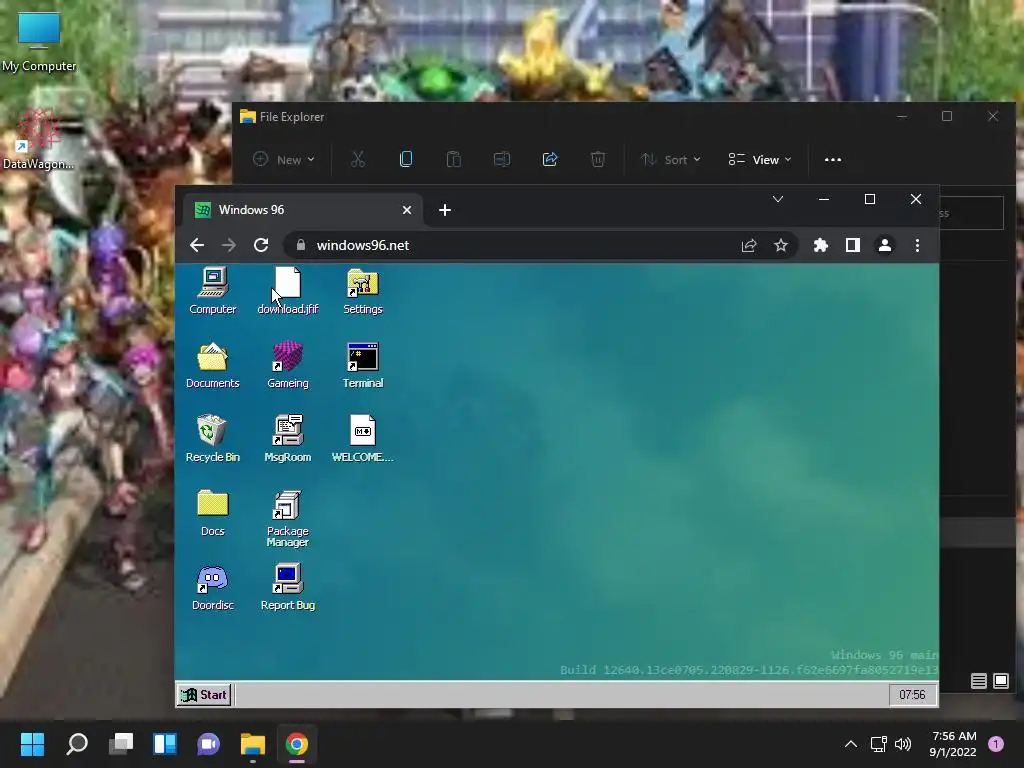Open New dropdown in File Explorer

(x=283, y=159)
